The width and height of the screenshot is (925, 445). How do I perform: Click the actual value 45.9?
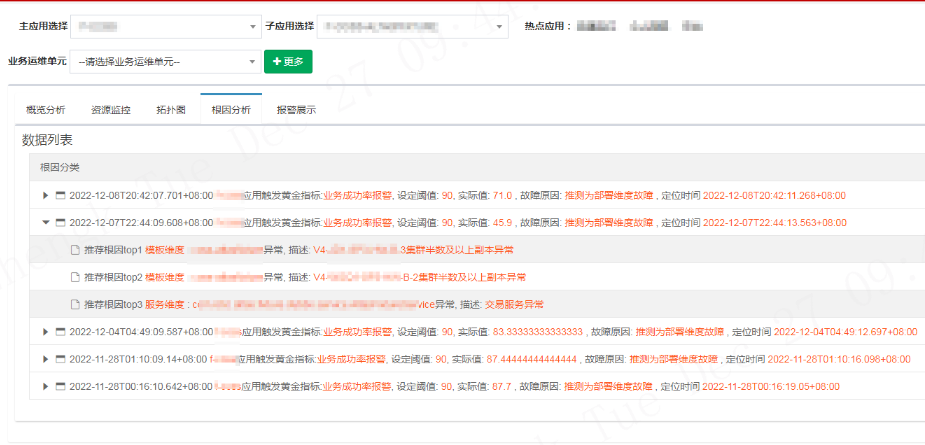click(503, 222)
